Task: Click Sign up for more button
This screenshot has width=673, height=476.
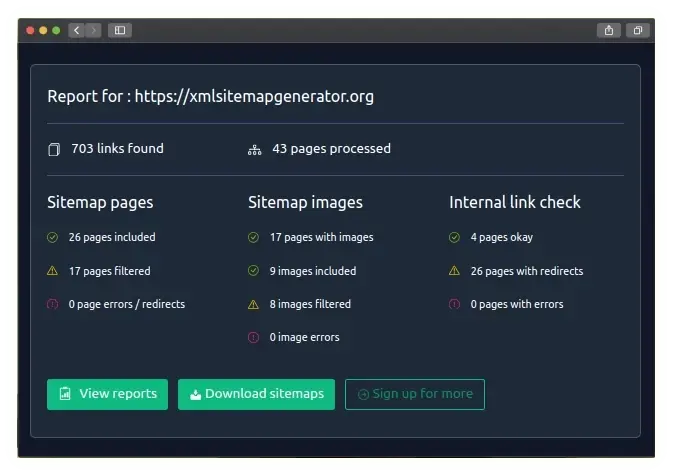Action: (x=415, y=394)
